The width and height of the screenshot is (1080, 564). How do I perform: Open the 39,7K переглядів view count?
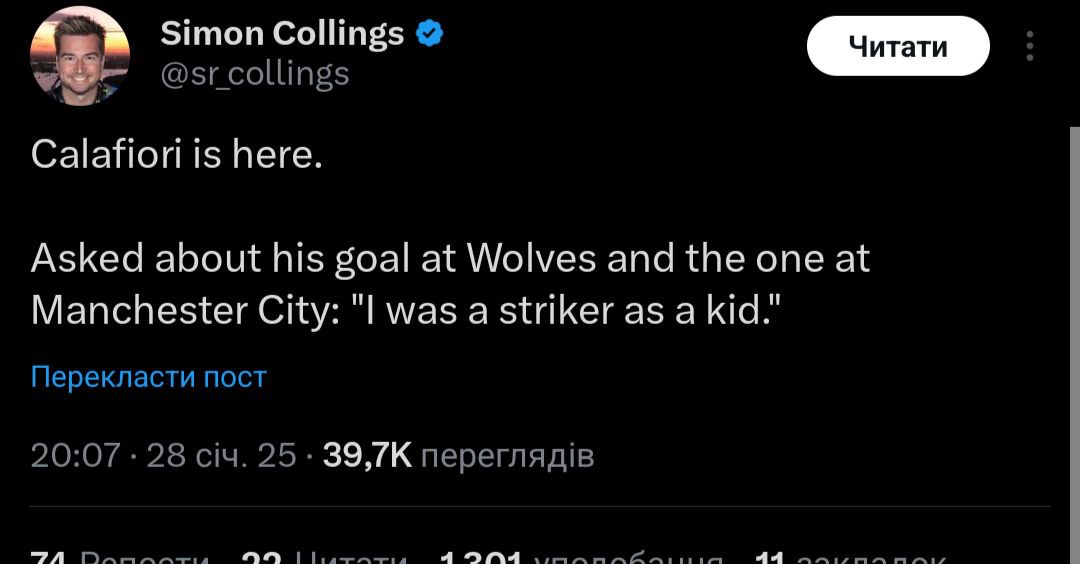pyautogui.click(x=458, y=456)
